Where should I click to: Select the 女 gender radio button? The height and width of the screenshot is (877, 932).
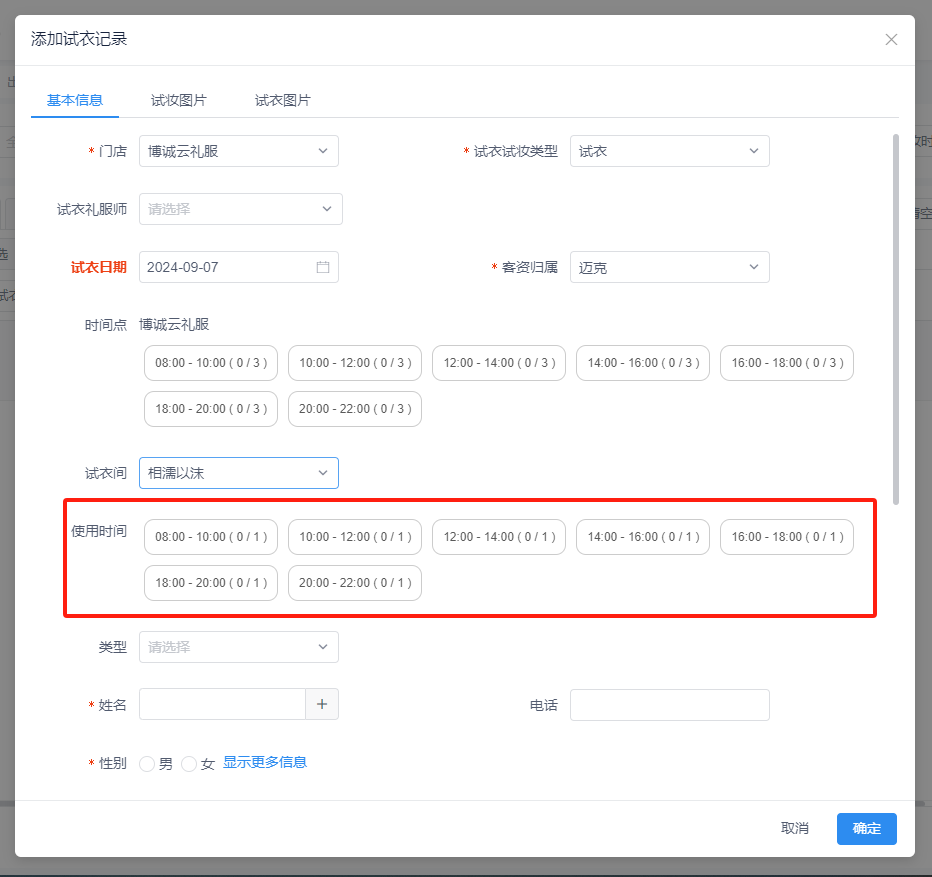coord(189,763)
